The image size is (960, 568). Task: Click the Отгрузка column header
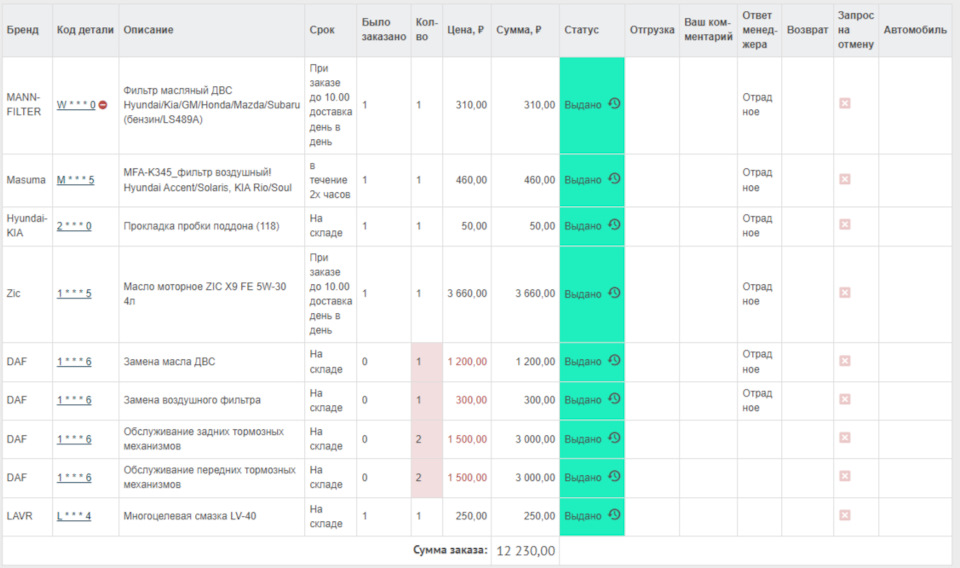tap(652, 29)
